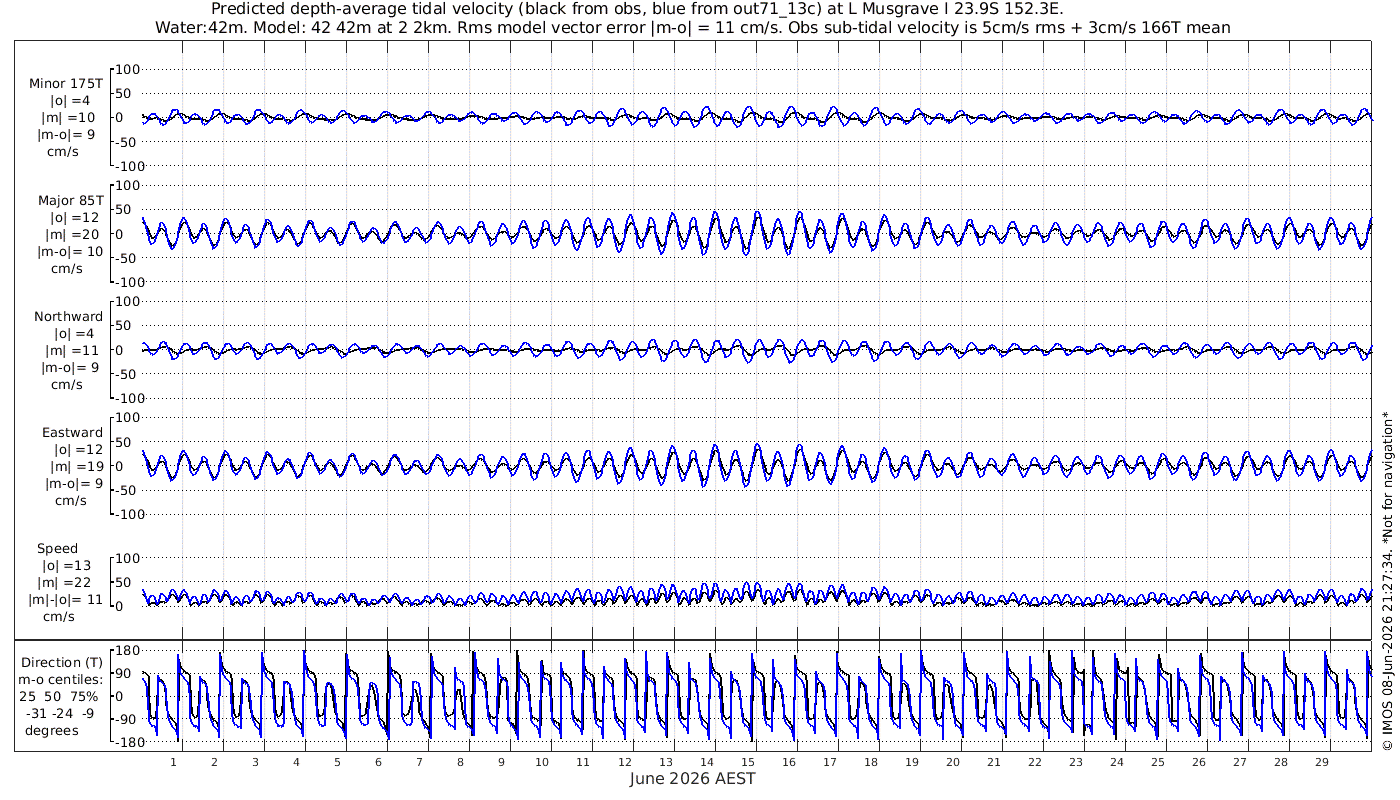
Task: Click day '20' tick label on time axis
Action: click(x=952, y=762)
